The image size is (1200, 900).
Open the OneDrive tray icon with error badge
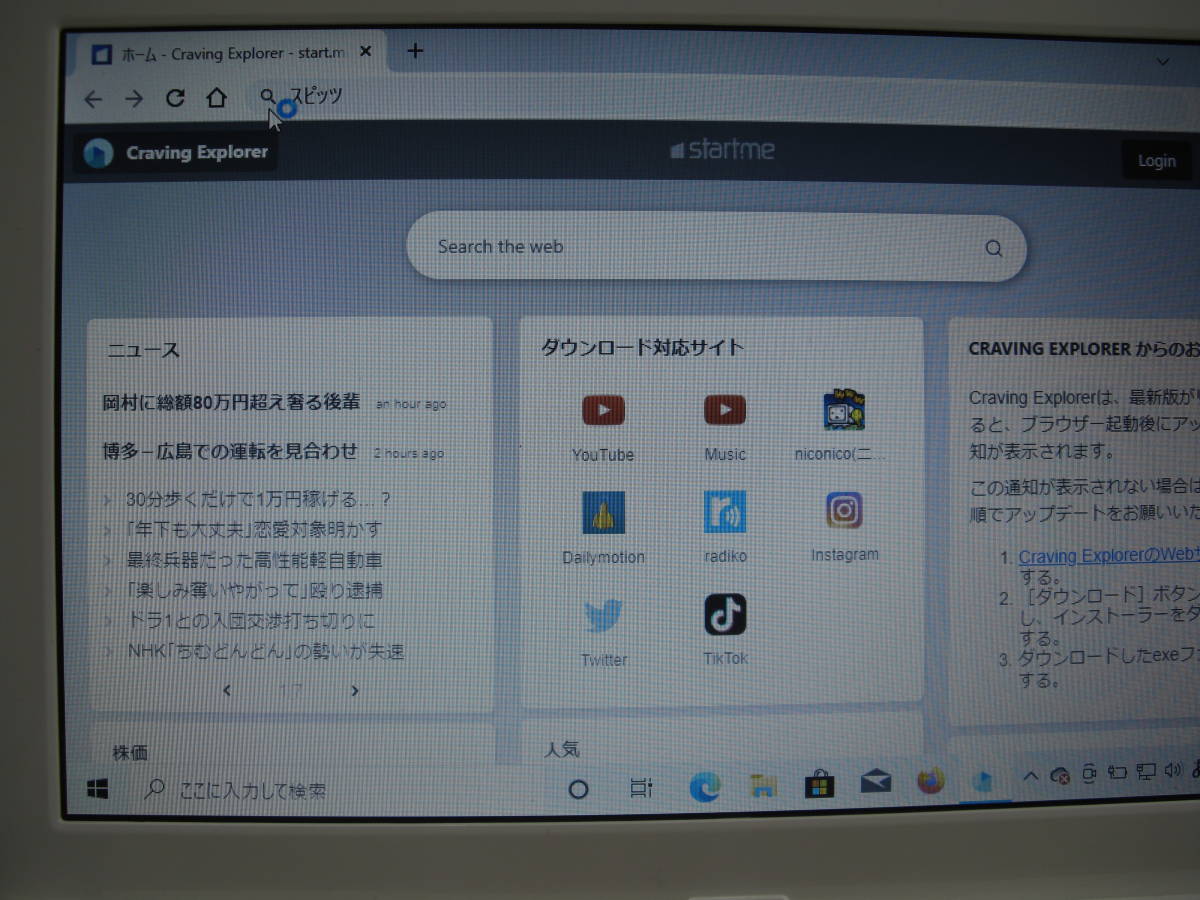(1059, 774)
